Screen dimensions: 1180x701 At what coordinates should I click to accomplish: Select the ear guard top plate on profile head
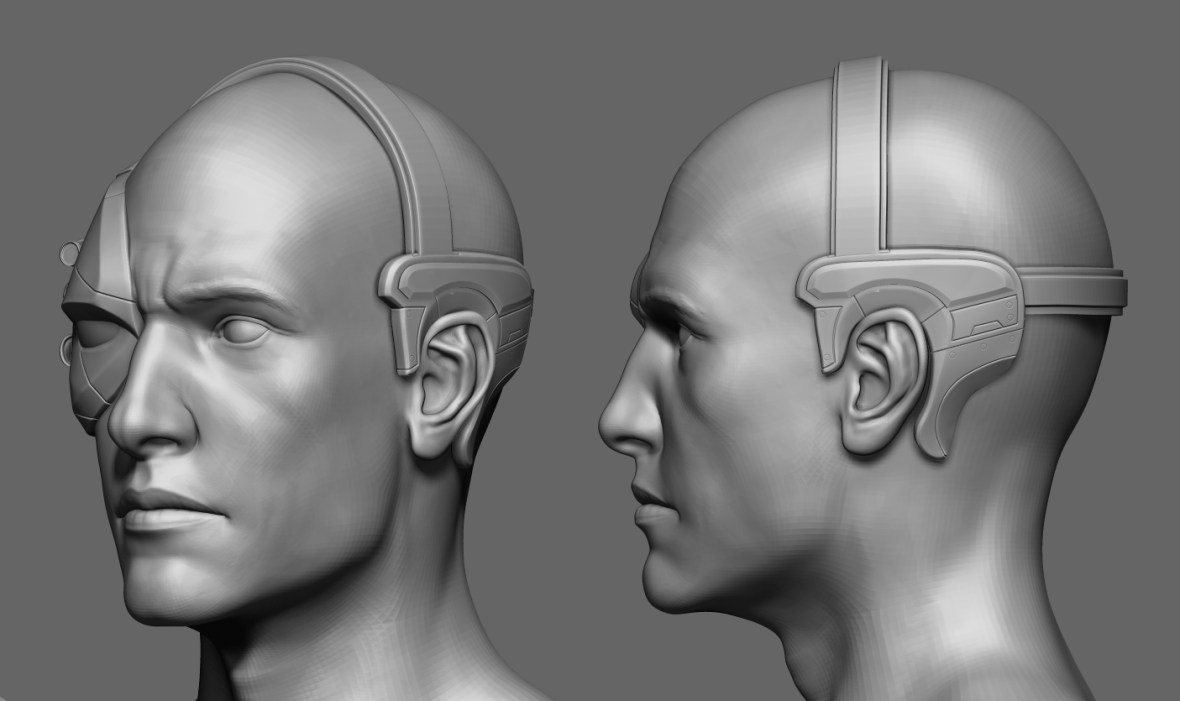(900, 279)
